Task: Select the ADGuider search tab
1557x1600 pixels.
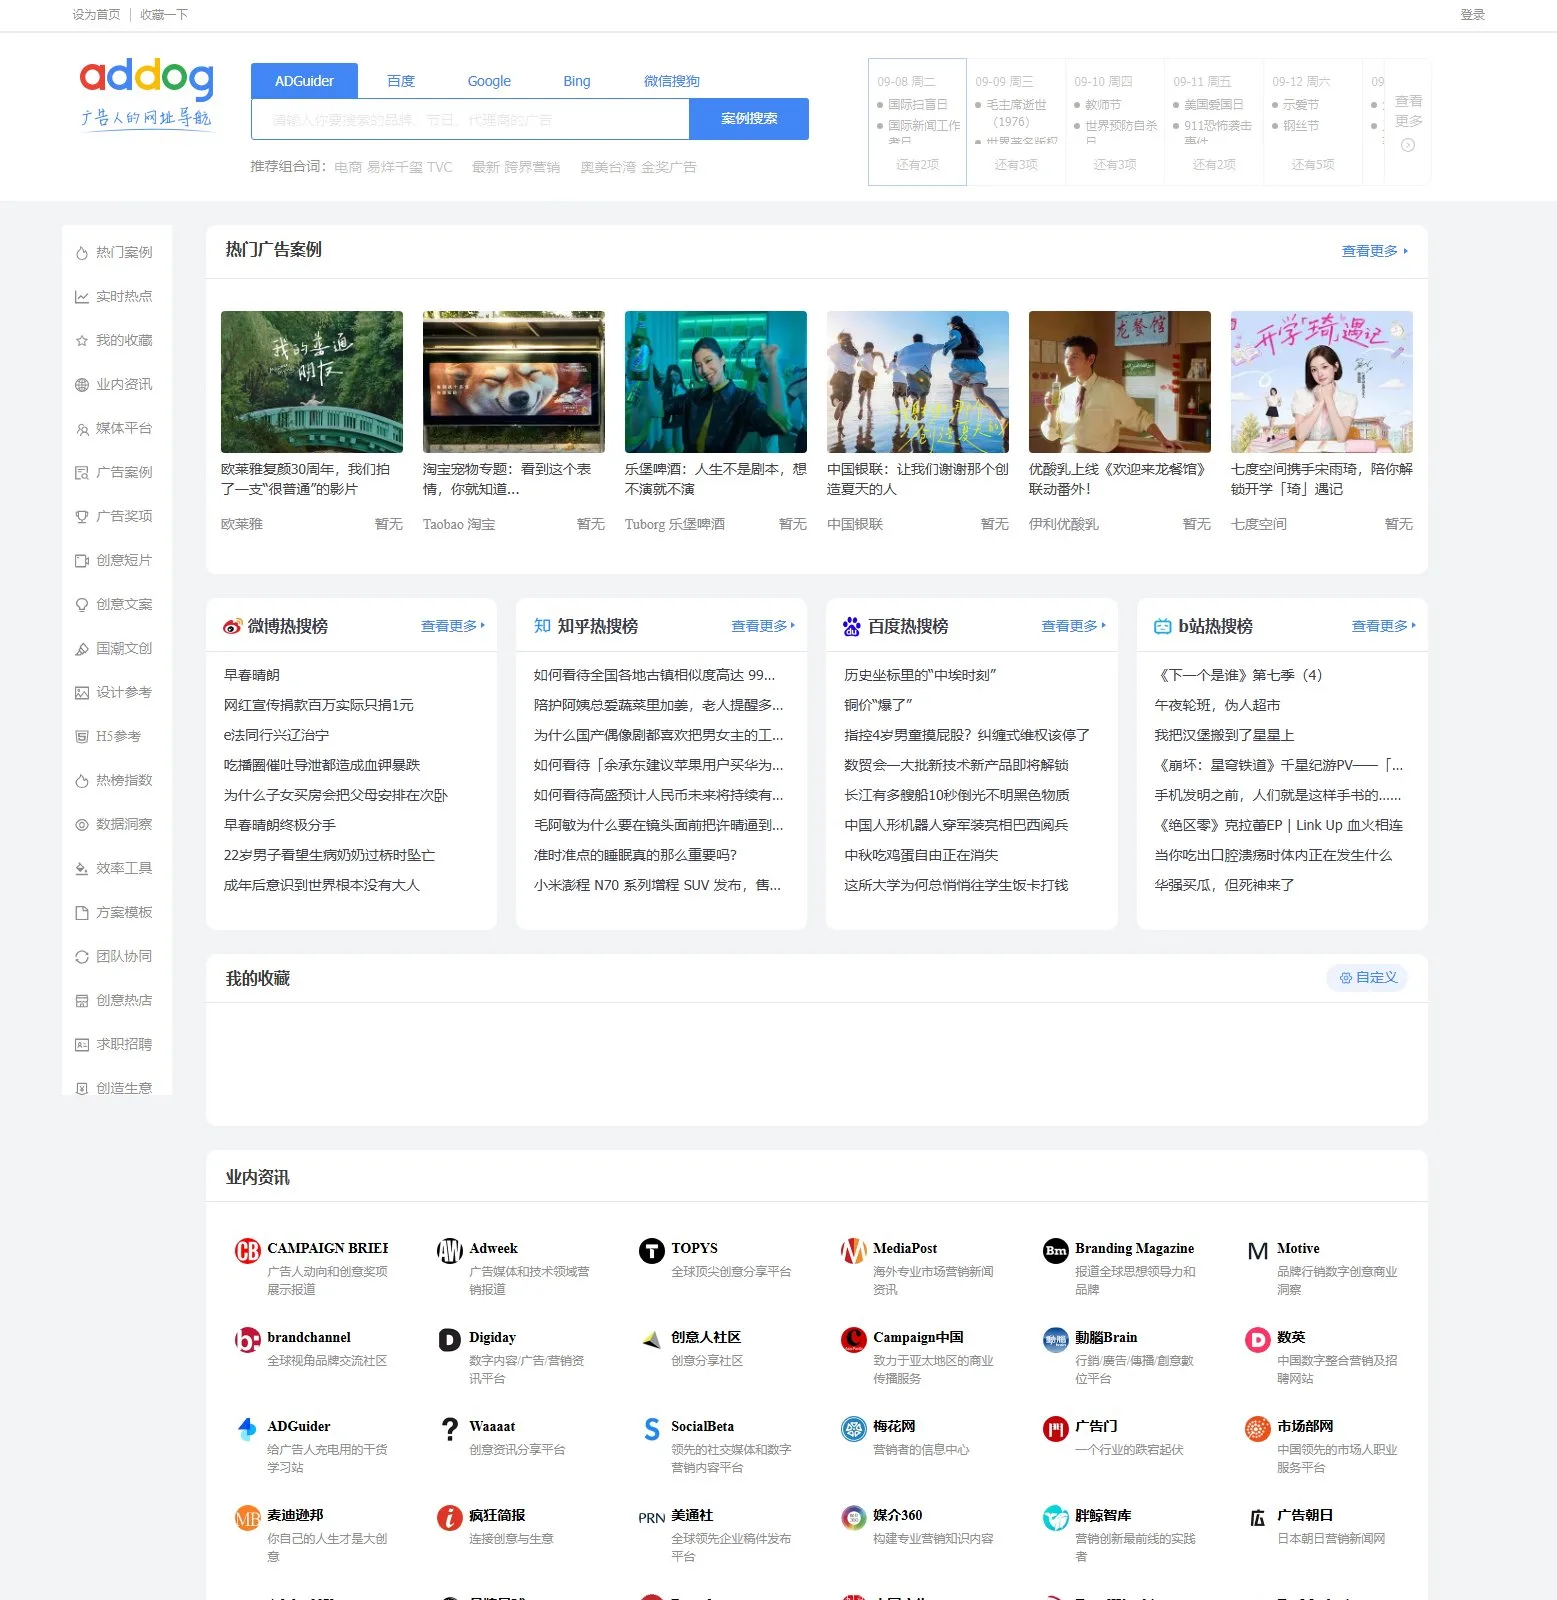Action: point(304,81)
